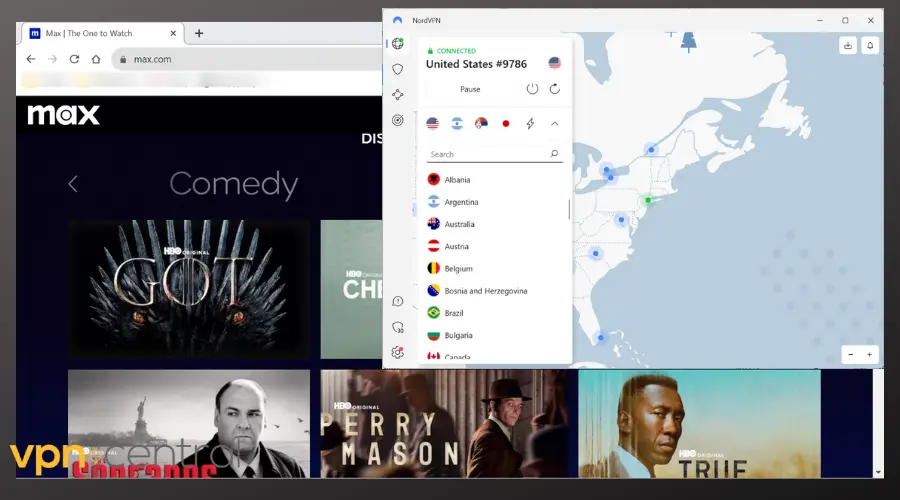Open the Meshnet icon in the sidebar
900x500 pixels.
398,95
